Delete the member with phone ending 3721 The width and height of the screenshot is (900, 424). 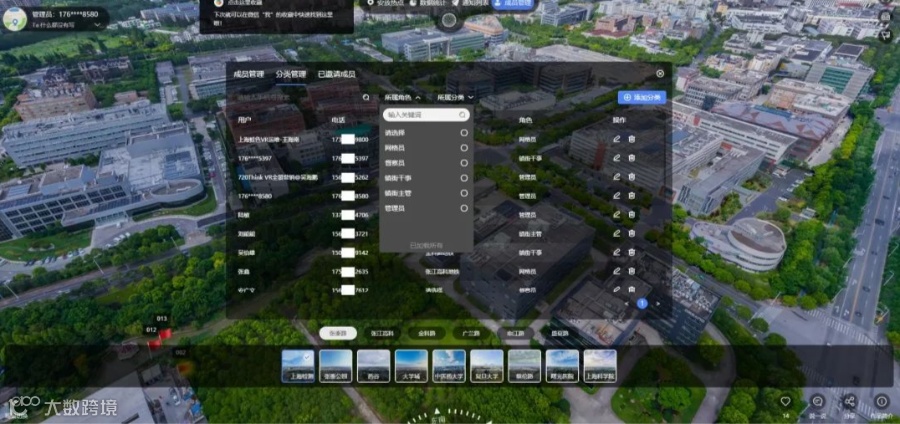[x=631, y=234]
